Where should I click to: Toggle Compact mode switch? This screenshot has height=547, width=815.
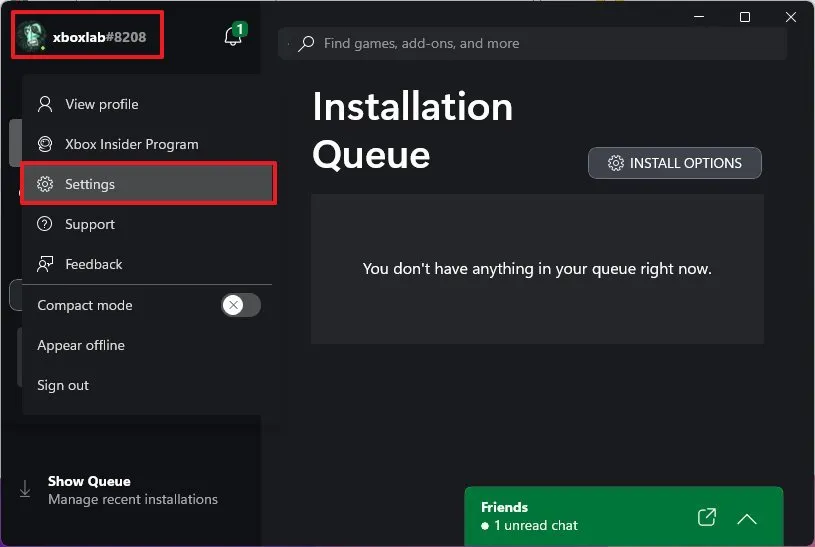(241, 305)
